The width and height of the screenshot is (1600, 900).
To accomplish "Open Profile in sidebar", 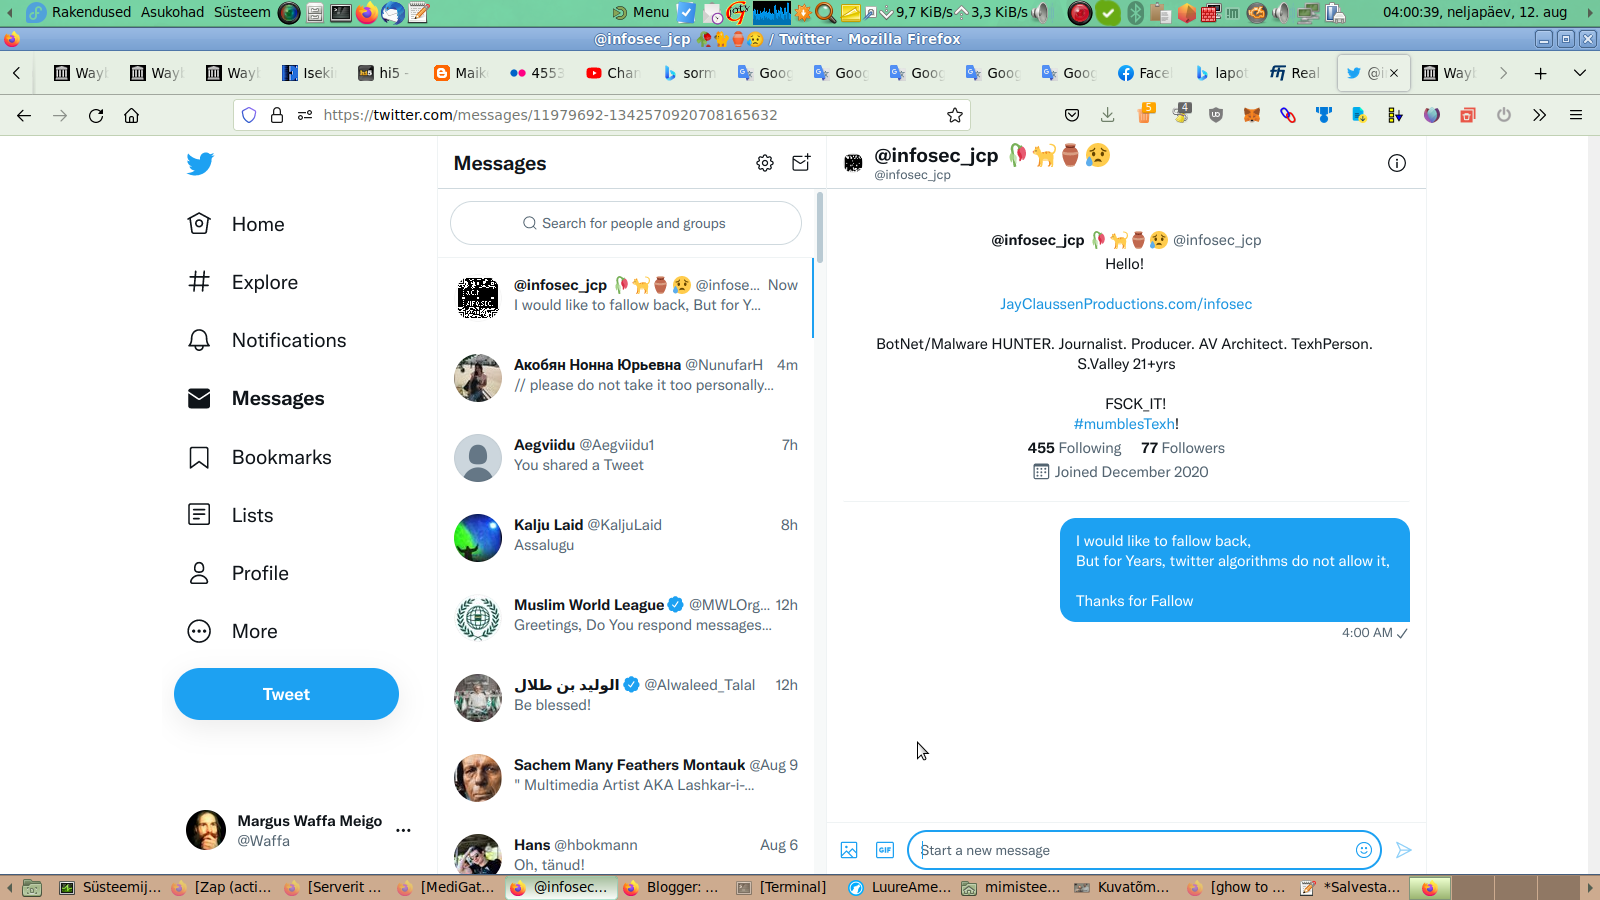I will 238,573.
